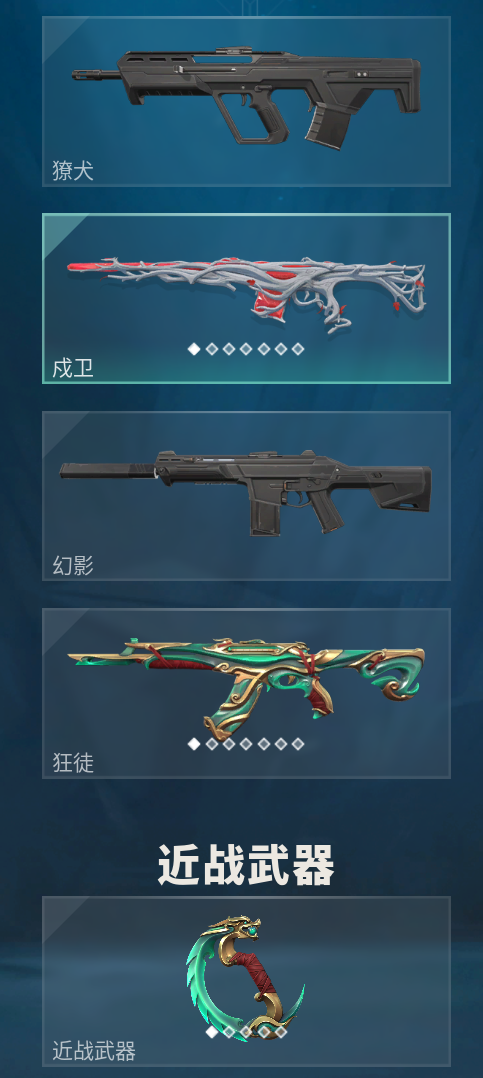Click the large 近战武器 section heading

246,865
